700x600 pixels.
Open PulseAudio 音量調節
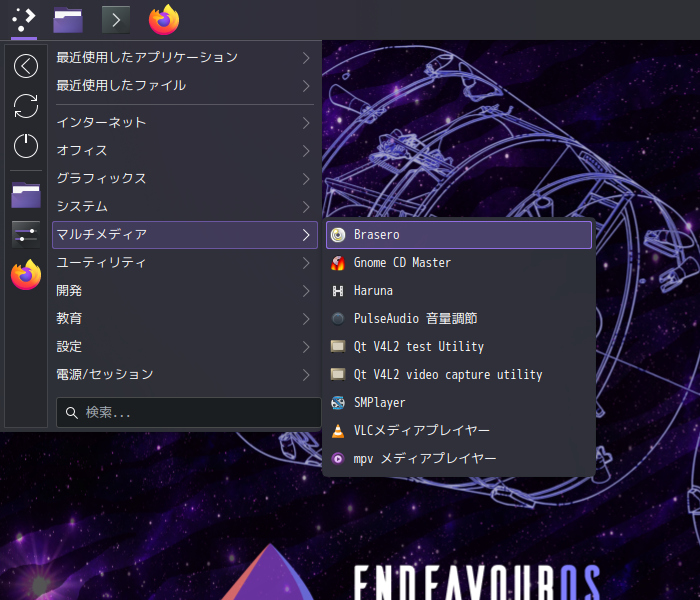(x=459, y=319)
